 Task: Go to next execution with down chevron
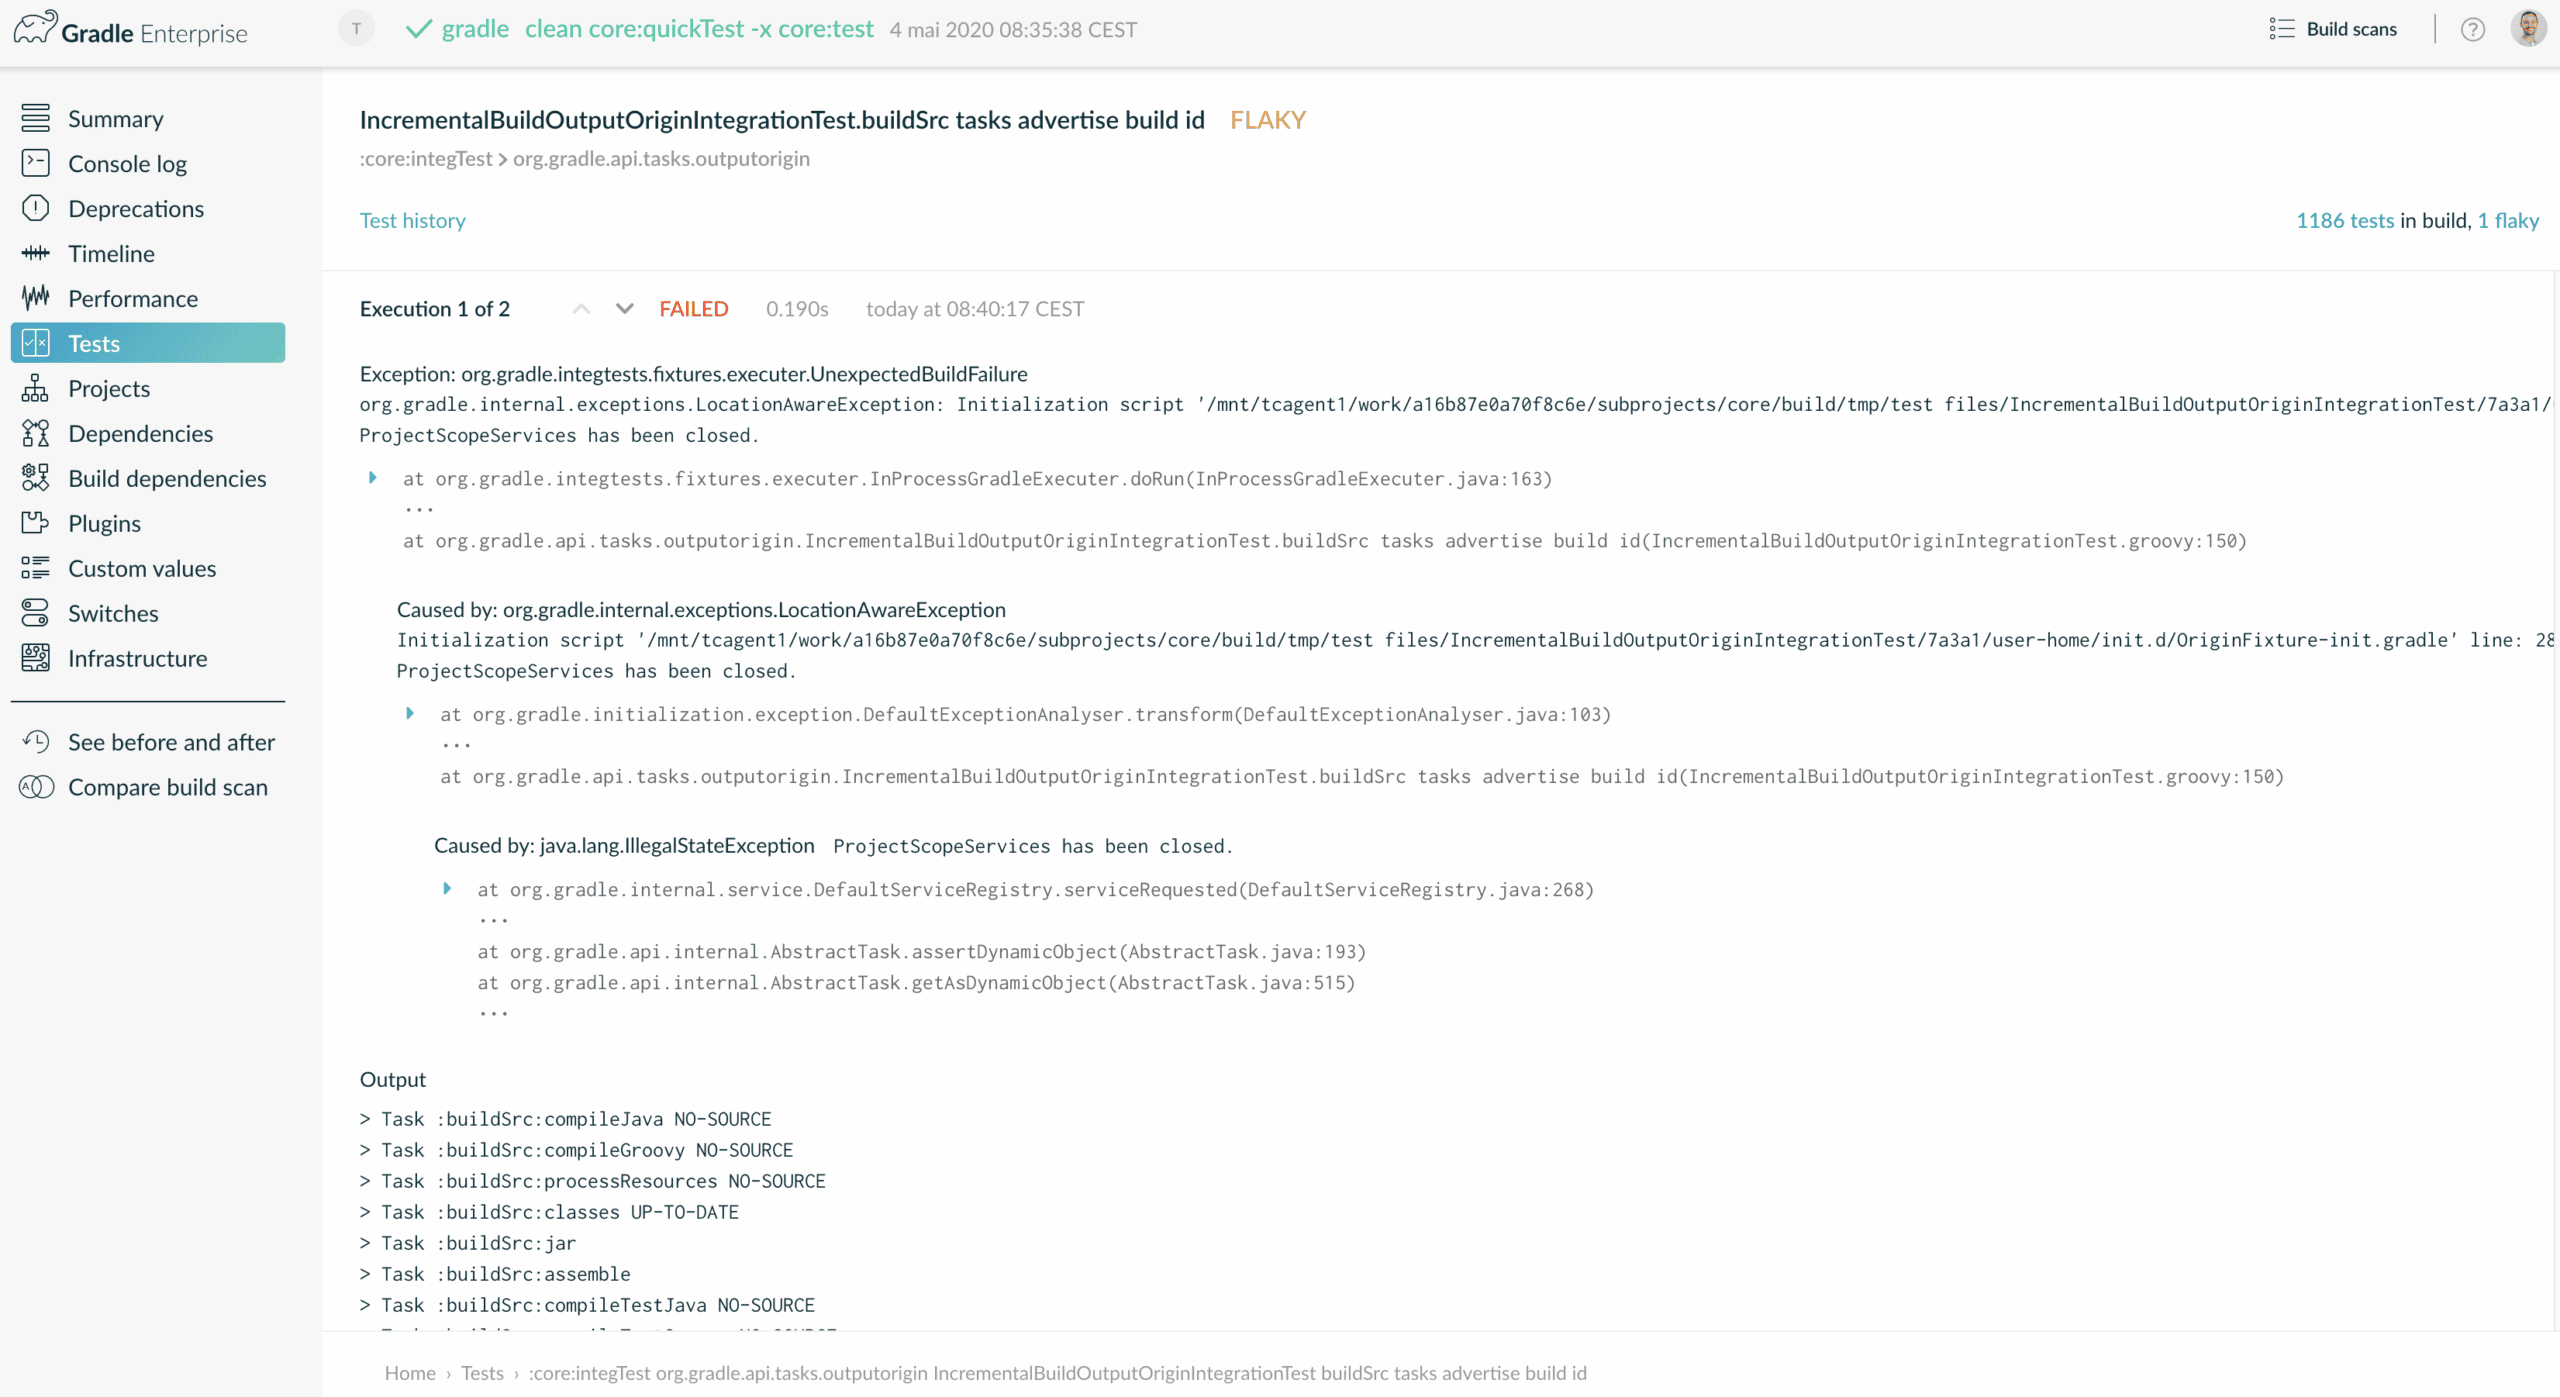625,309
